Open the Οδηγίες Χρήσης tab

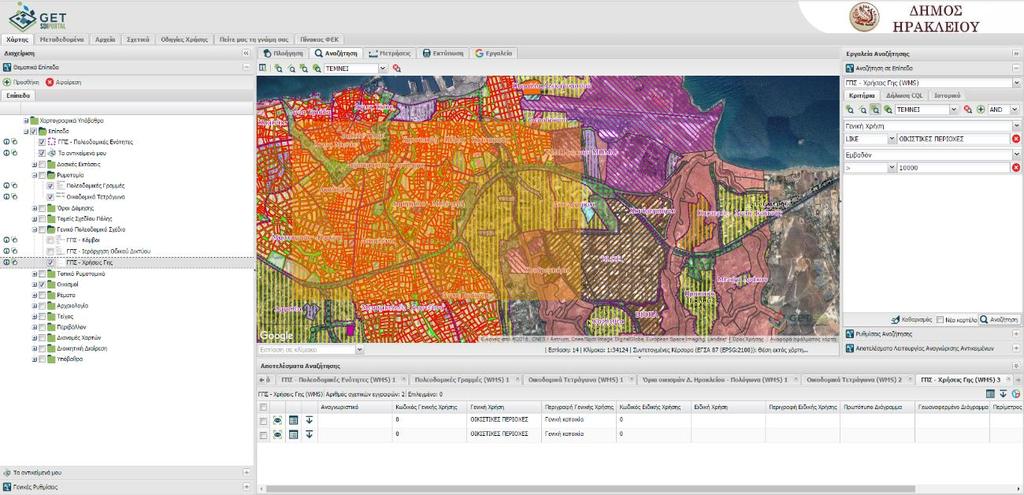coord(185,39)
